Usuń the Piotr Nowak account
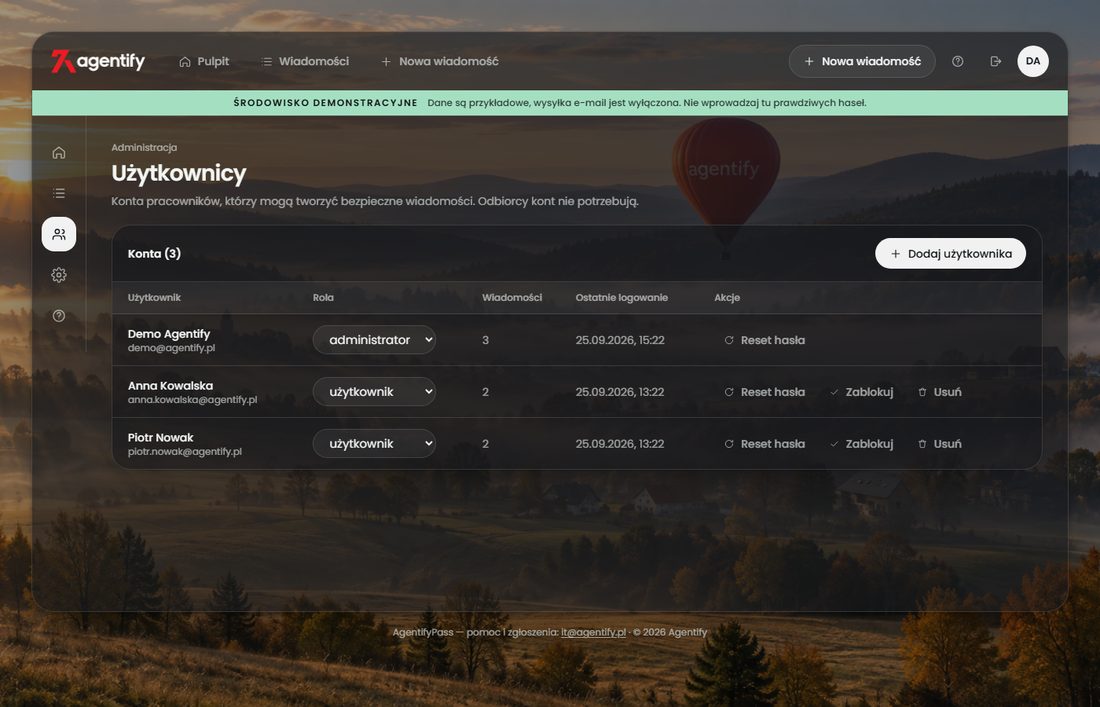Image resolution: width=1100 pixels, height=707 pixels. pos(940,444)
